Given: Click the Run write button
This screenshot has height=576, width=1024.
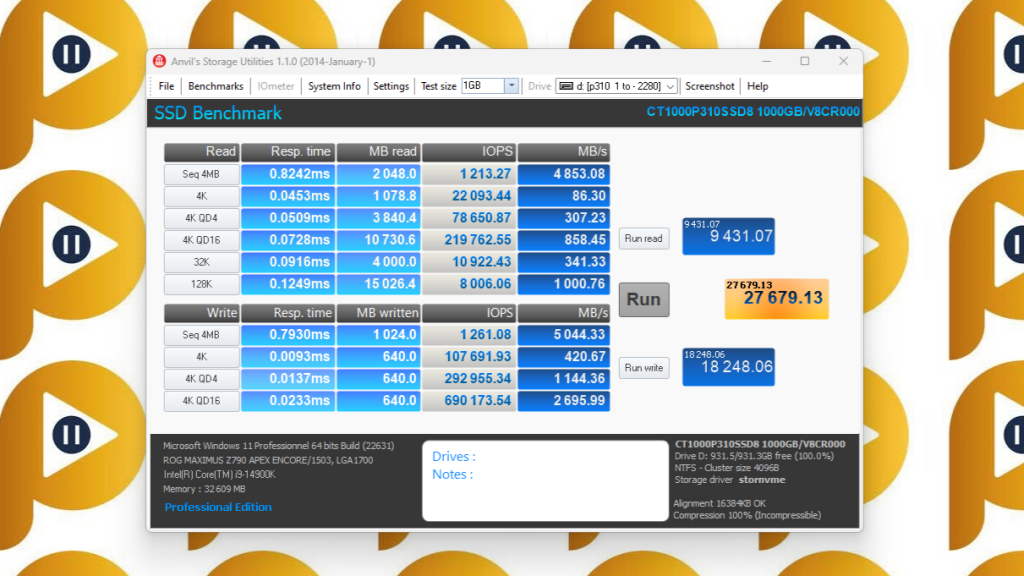Looking at the screenshot, I should coord(643,368).
